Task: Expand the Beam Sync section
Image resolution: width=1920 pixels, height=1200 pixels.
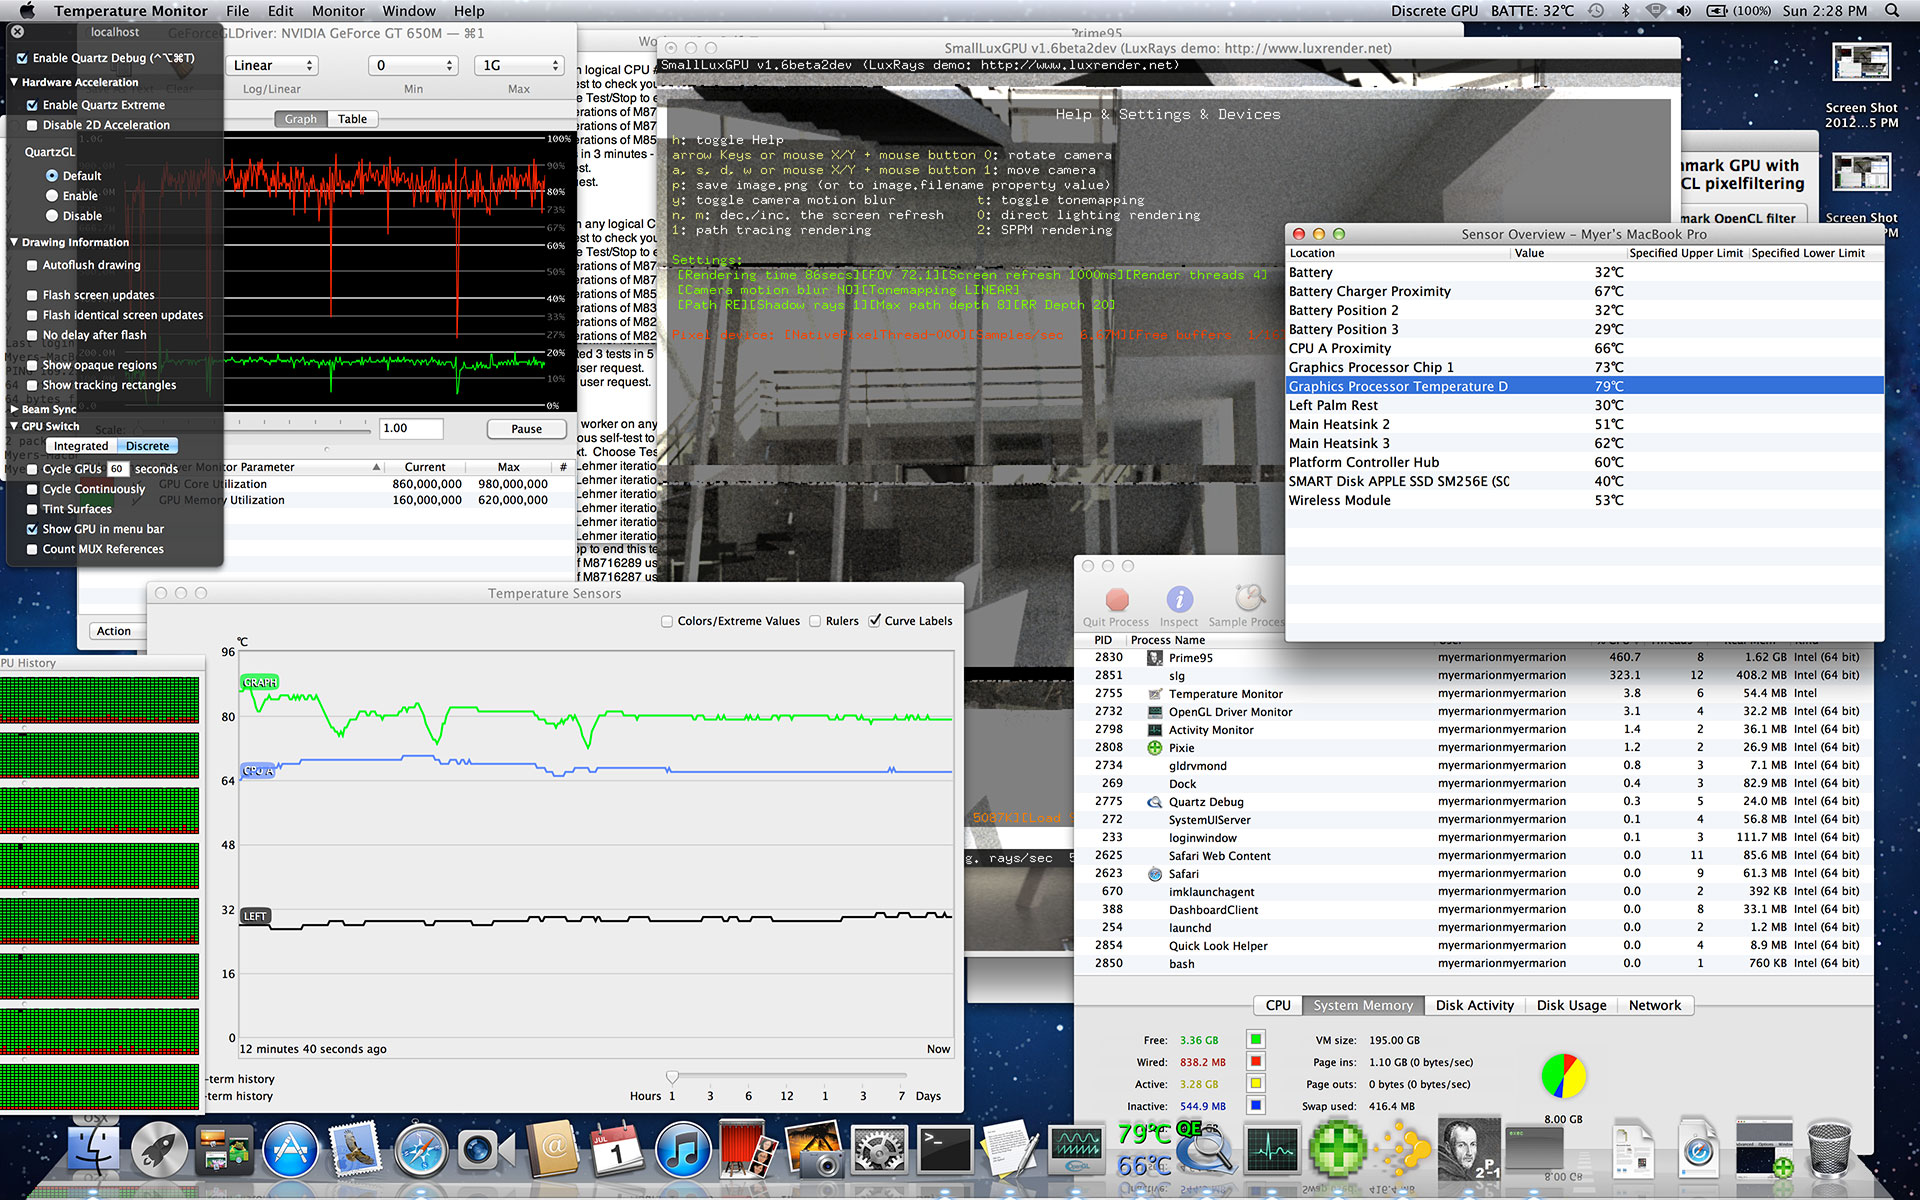Action: pyautogui.click(x=14, y=409)
